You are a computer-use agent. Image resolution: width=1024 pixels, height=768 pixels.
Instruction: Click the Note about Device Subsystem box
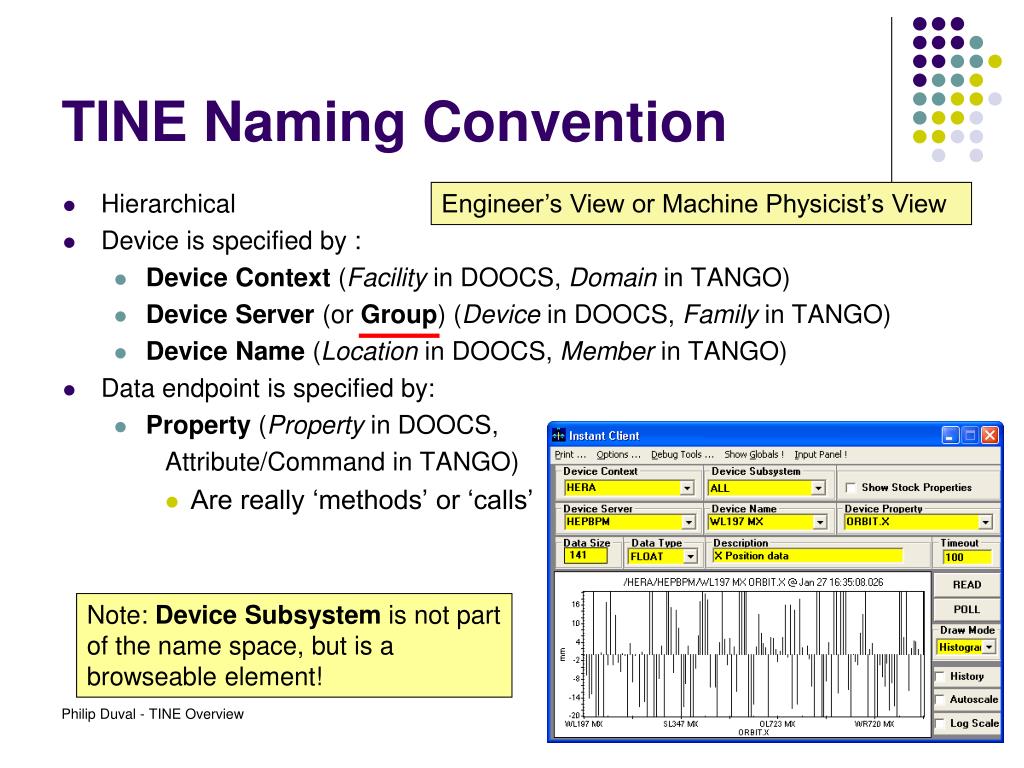pyautogui.click(x=294, y=645)
